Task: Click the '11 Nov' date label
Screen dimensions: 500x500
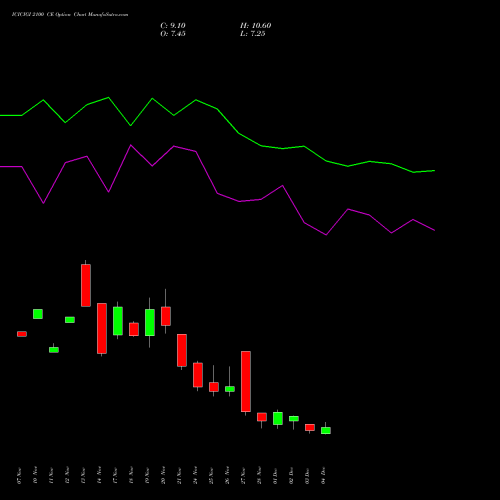Action: pos(51,476)
